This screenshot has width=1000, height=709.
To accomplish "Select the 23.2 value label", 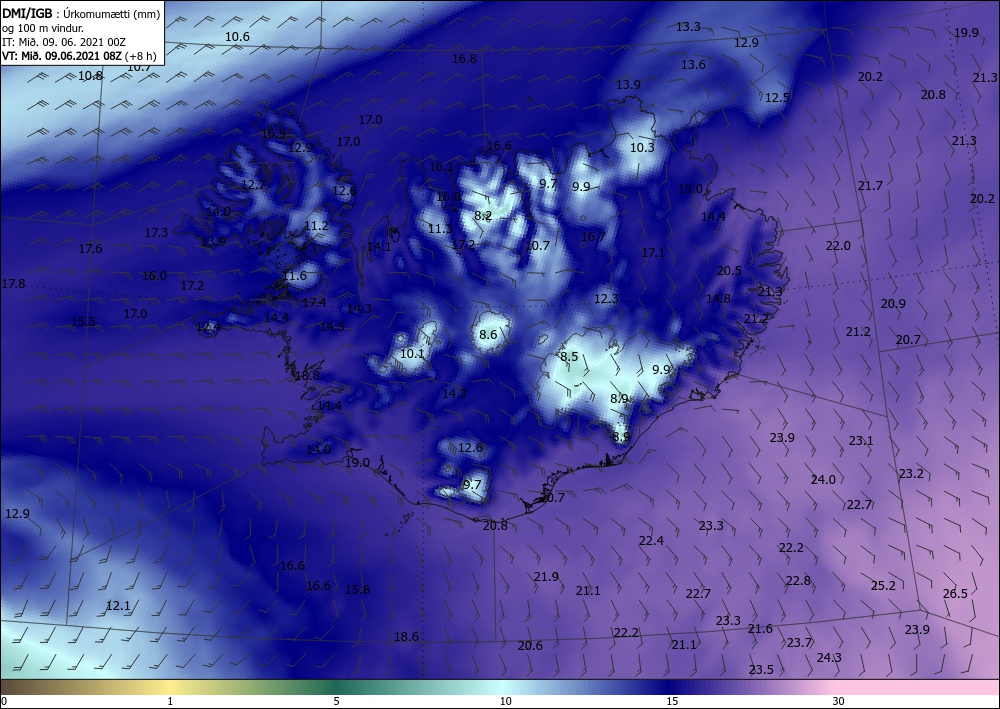I will [911, 474].
